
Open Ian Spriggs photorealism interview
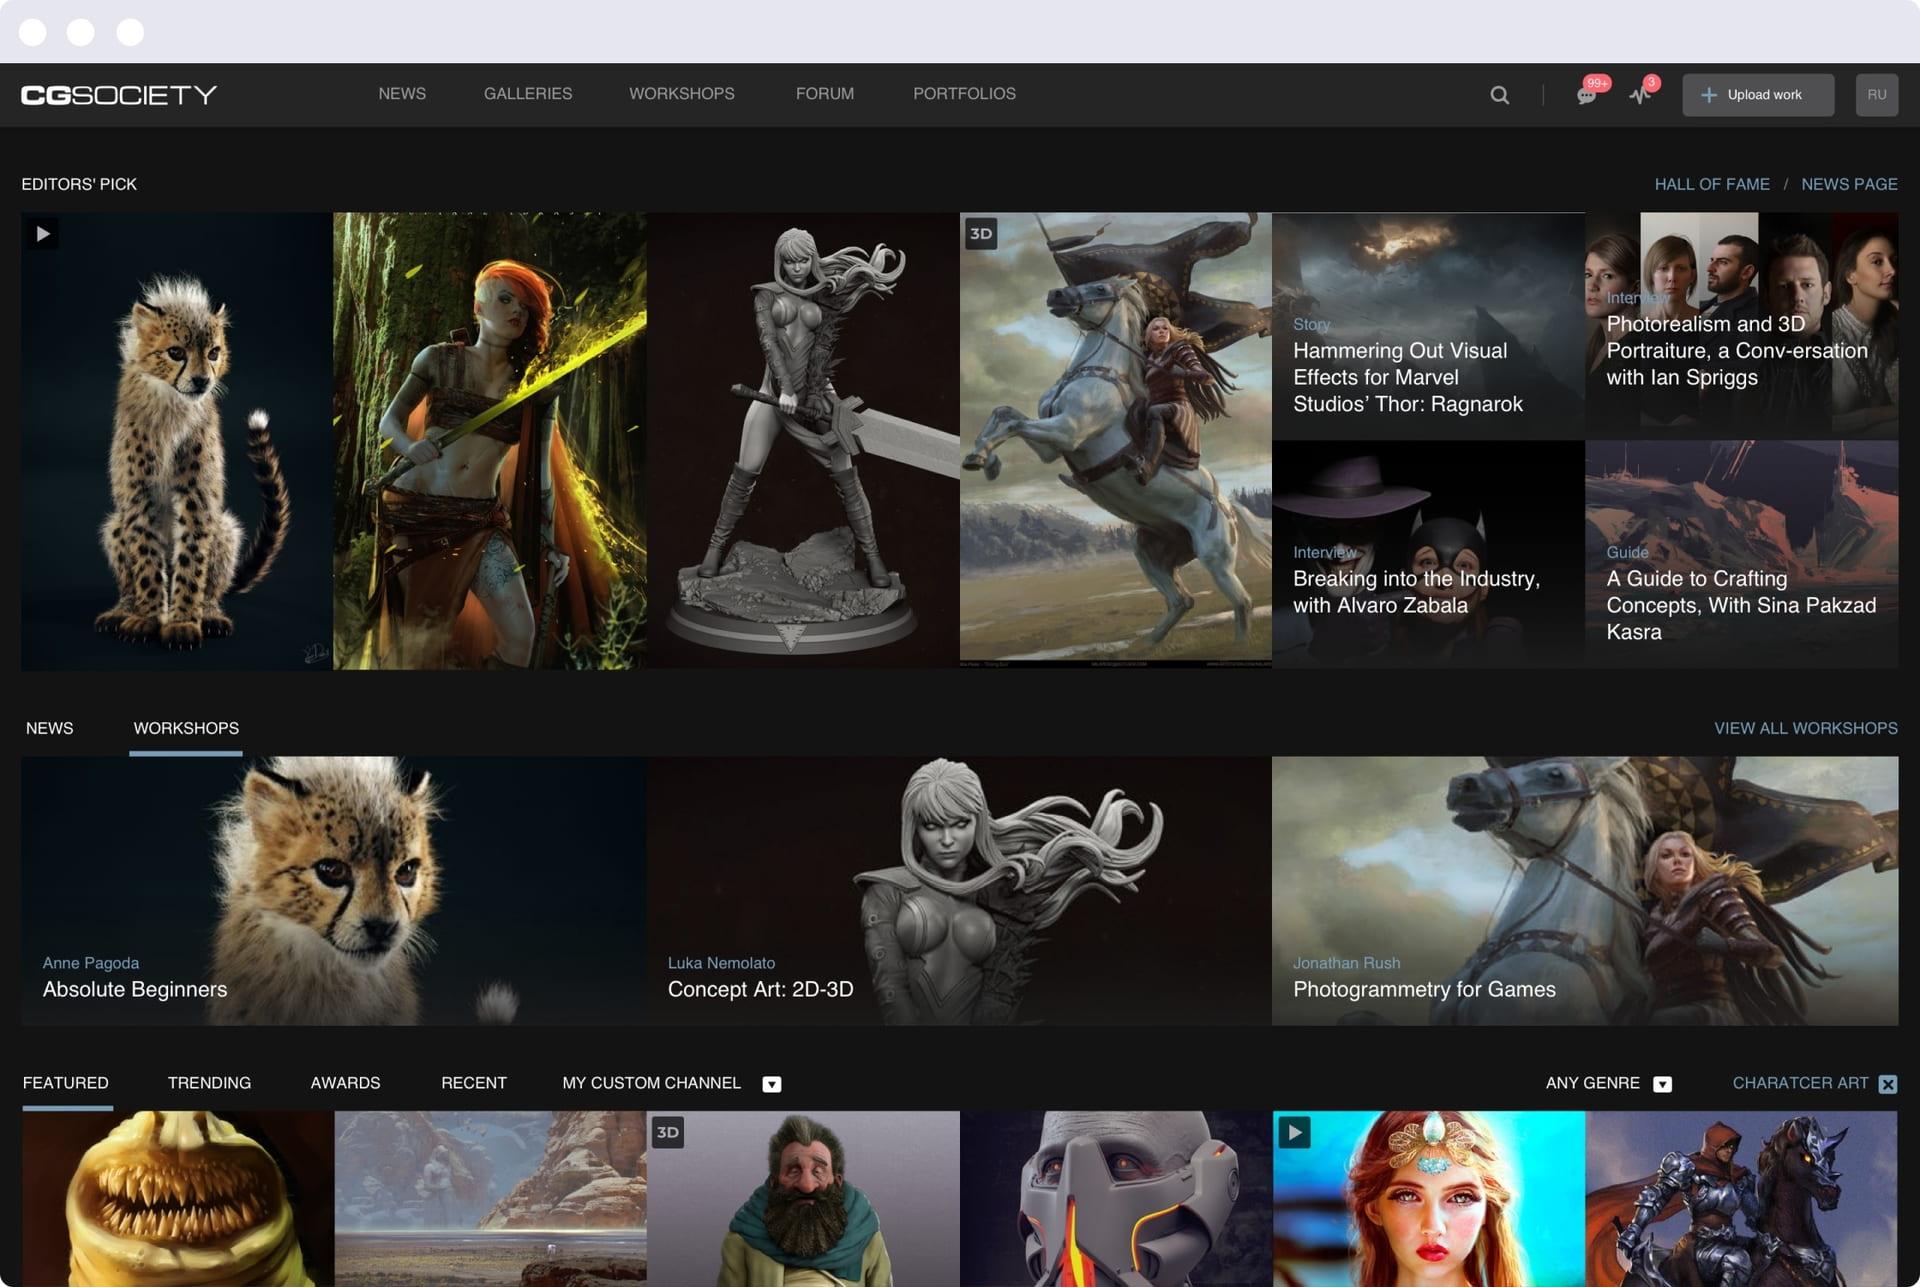tap(1741, 326)
